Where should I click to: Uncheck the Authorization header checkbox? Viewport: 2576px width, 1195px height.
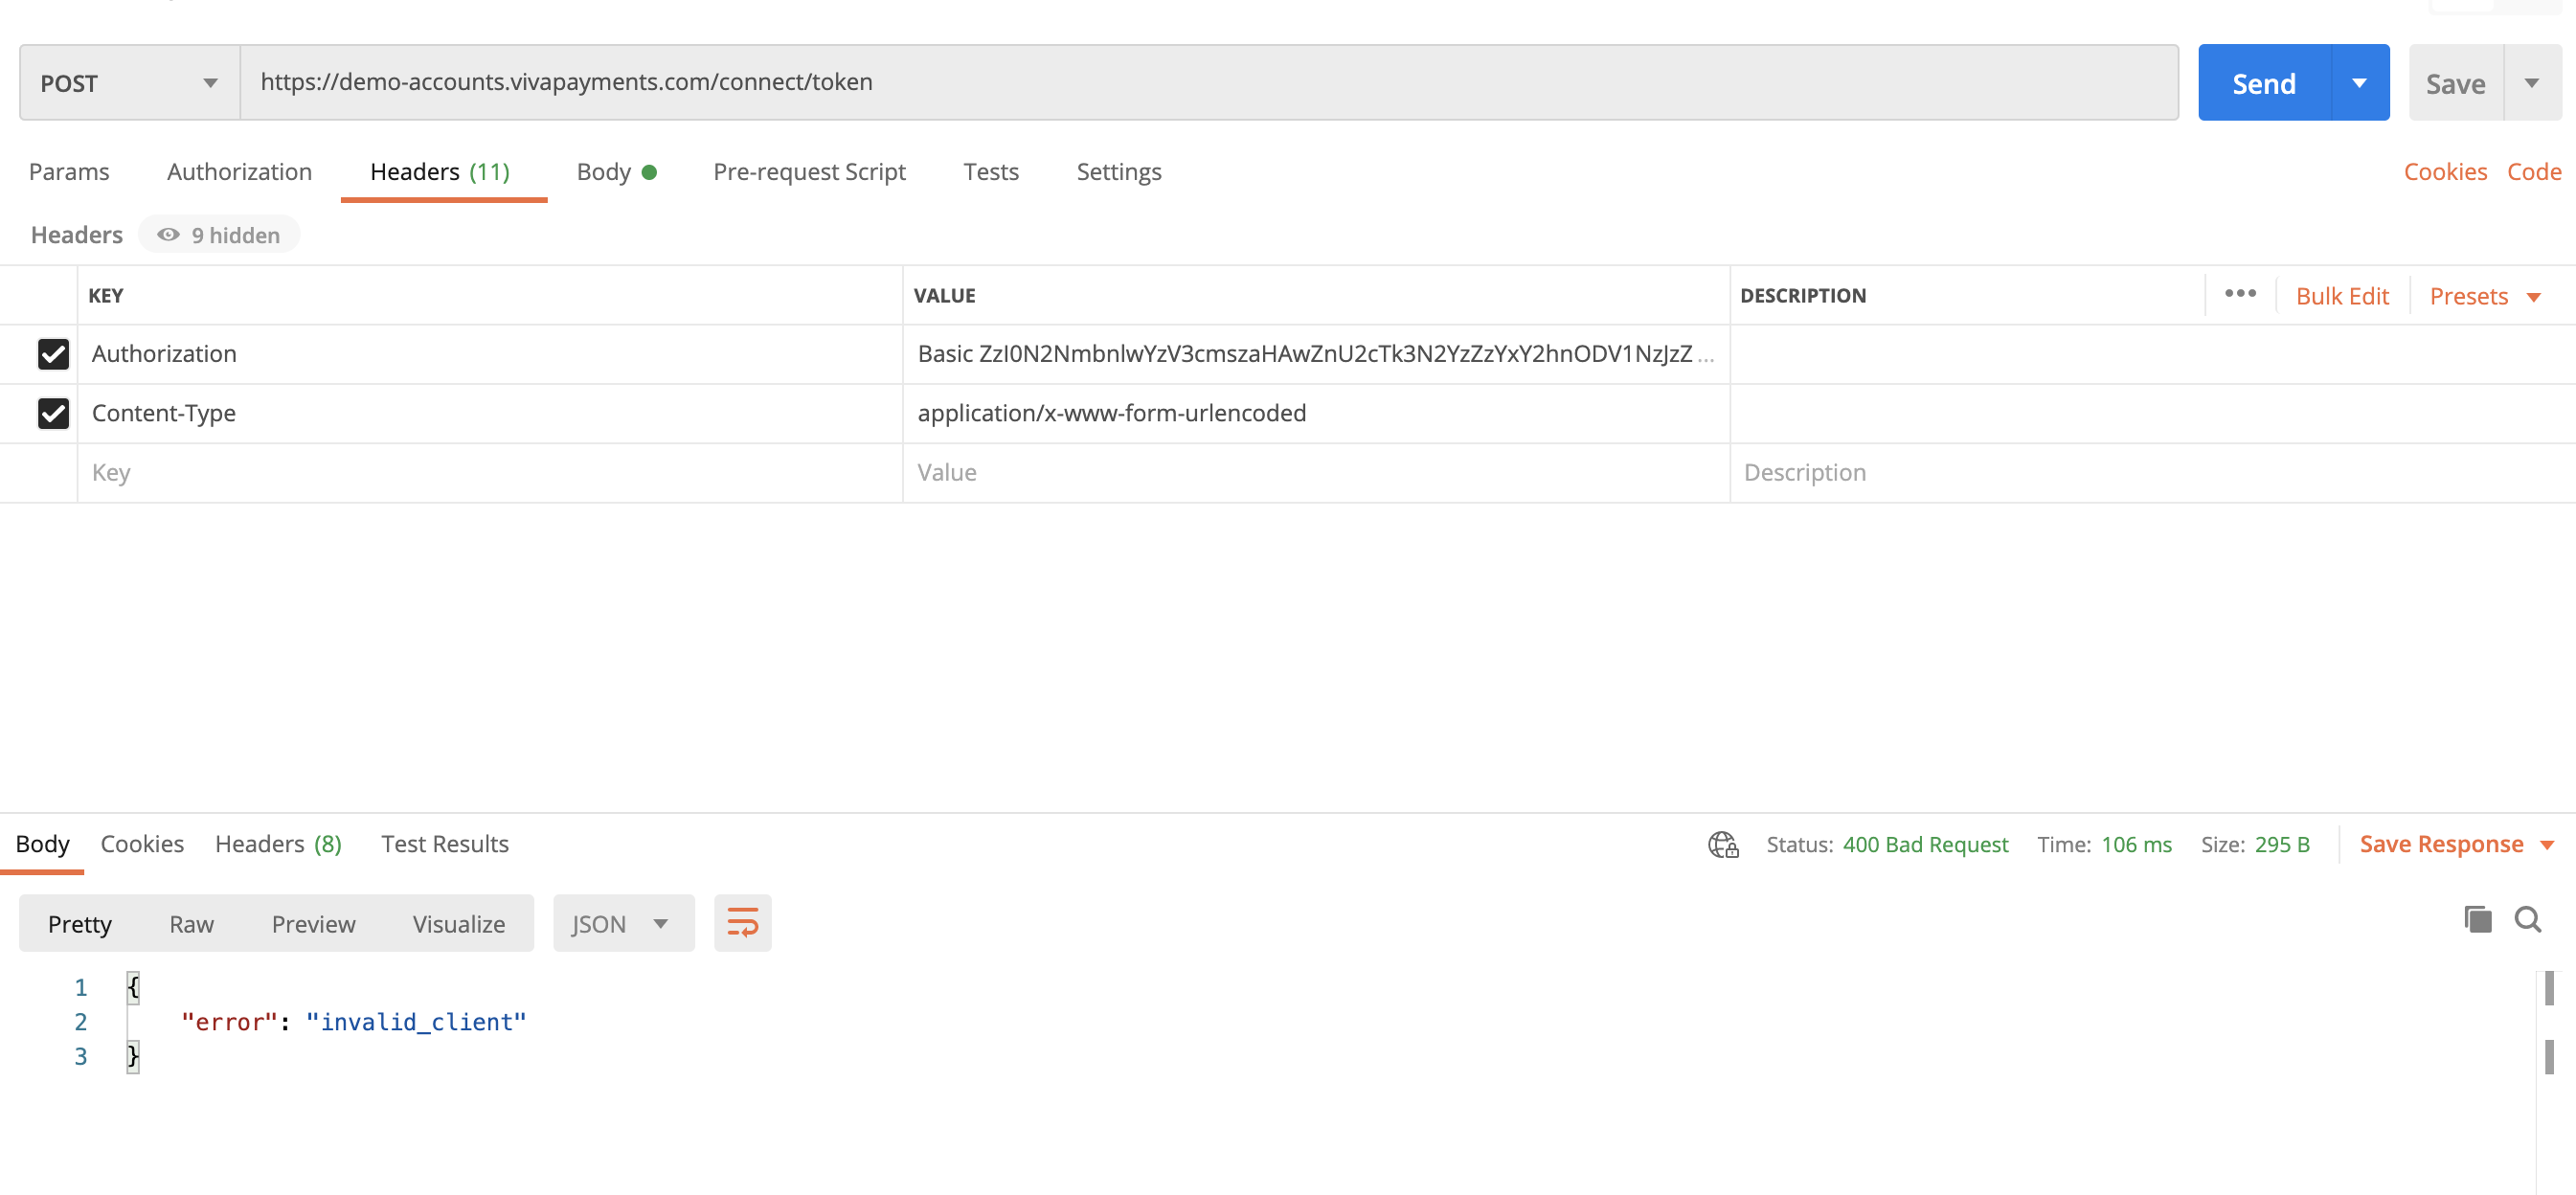[x=53, y=354]
